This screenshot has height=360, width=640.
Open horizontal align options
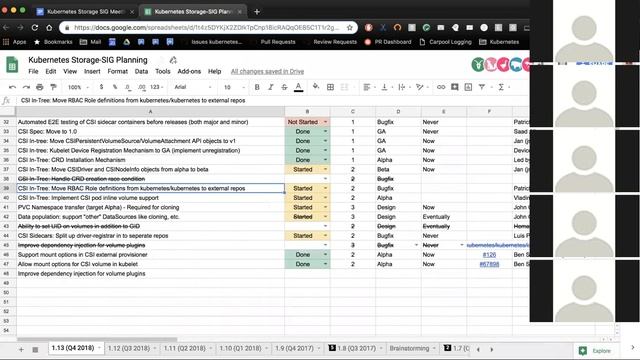(369, 87)
